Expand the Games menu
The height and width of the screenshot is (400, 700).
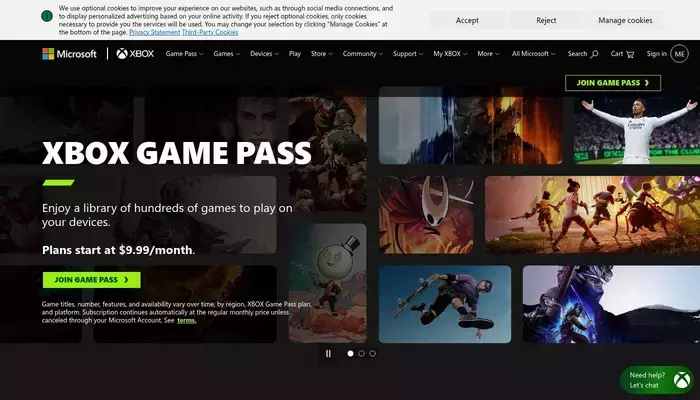coord(226,54)
